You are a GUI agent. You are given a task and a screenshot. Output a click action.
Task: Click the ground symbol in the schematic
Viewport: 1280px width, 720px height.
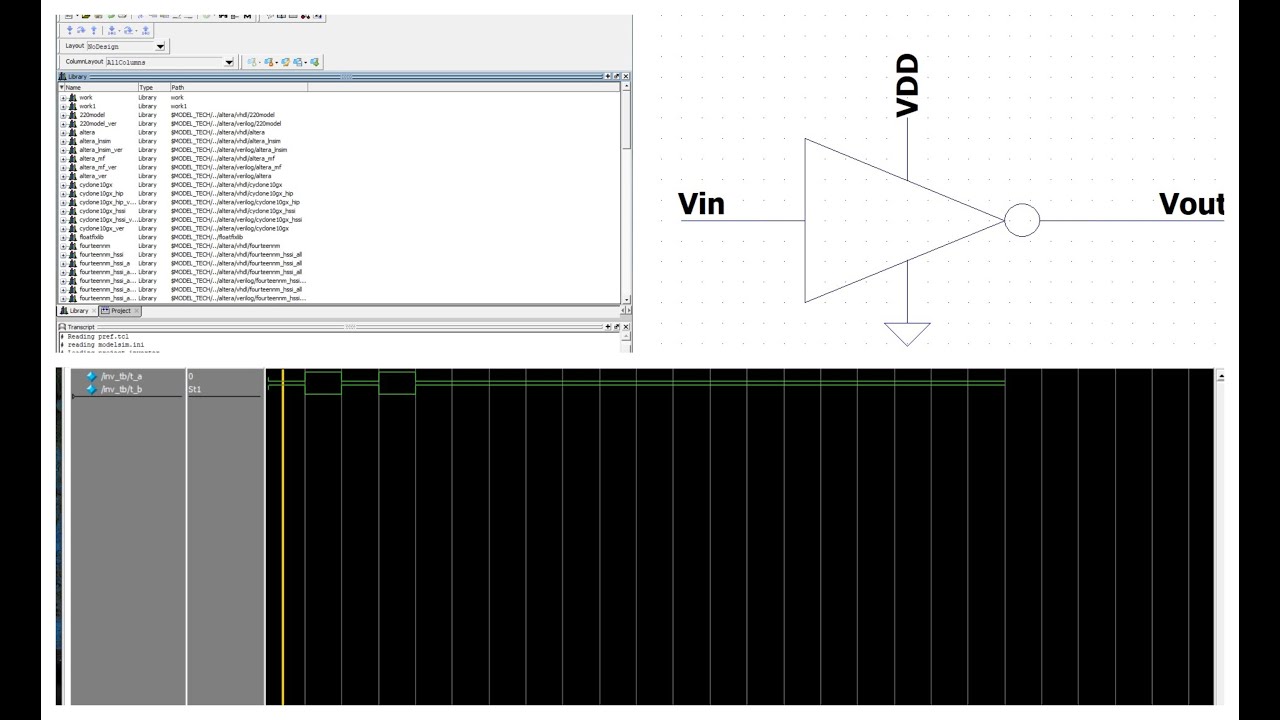pos(908,334)
